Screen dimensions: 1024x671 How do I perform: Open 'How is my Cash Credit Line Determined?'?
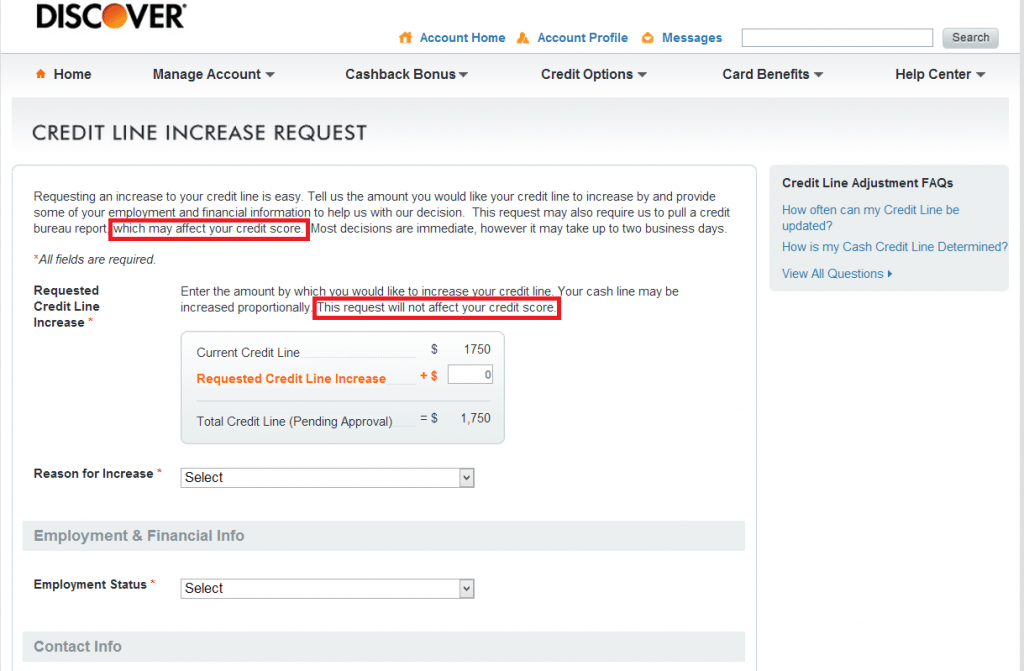click(x=894, y=247)
